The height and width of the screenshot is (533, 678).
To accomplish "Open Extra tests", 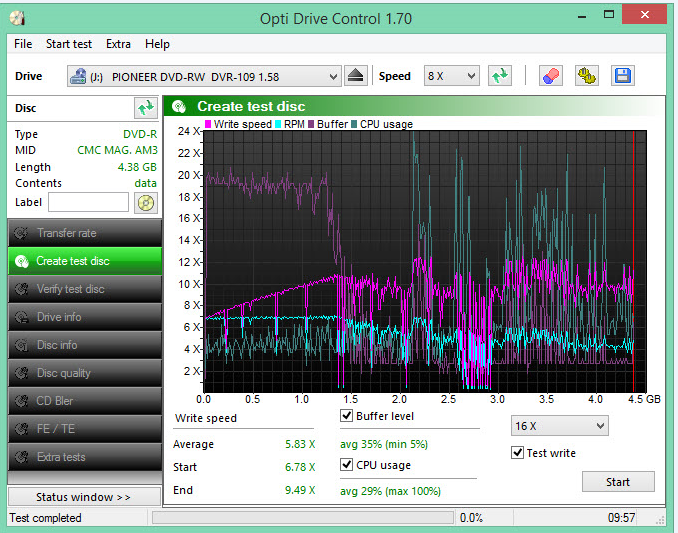I will [85, 457].
